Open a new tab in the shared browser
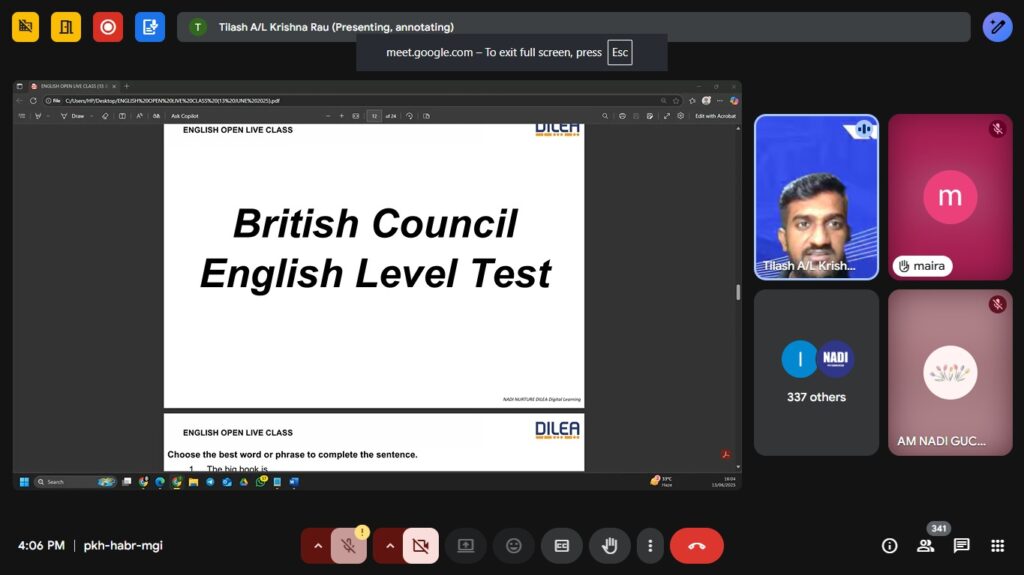 (x=127, y=86)
